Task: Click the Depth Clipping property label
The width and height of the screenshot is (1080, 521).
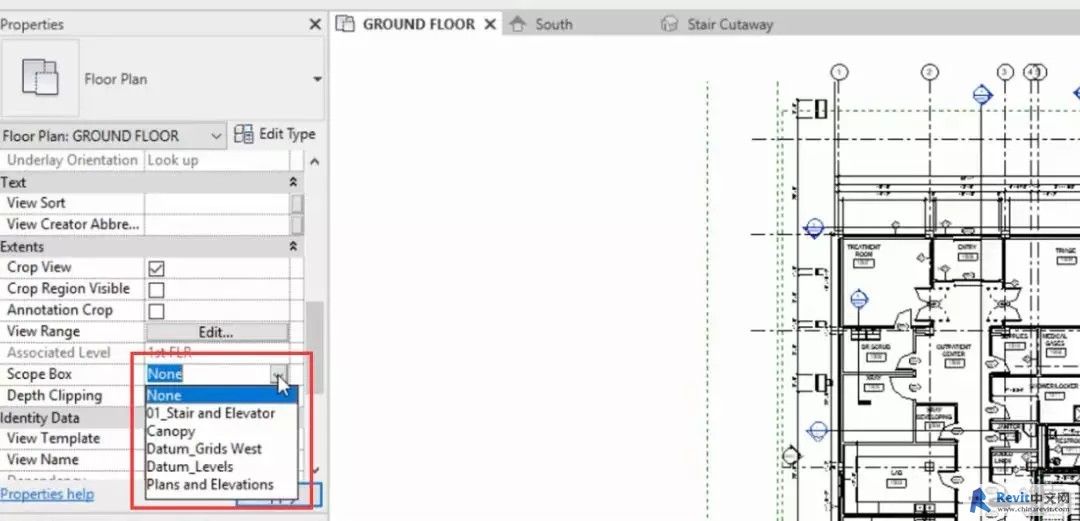Action: pos(54,396)
